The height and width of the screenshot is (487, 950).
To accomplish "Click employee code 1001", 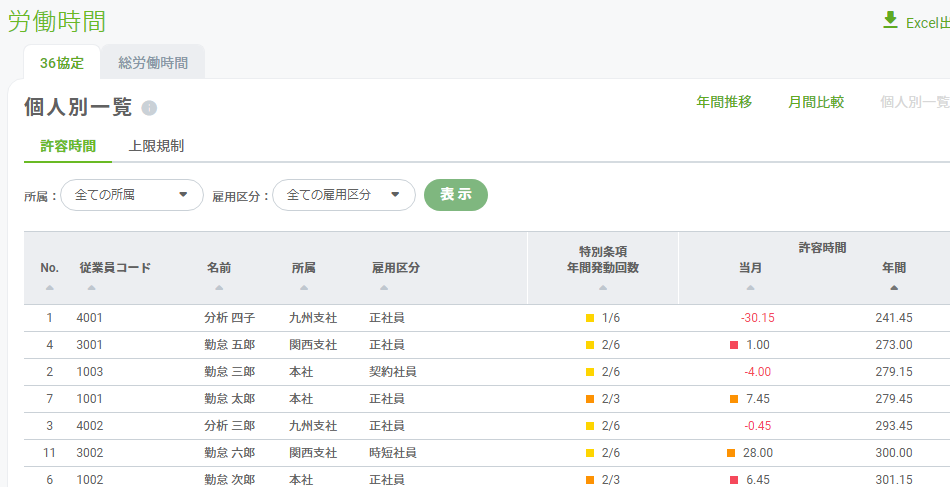I will (90, 399).
